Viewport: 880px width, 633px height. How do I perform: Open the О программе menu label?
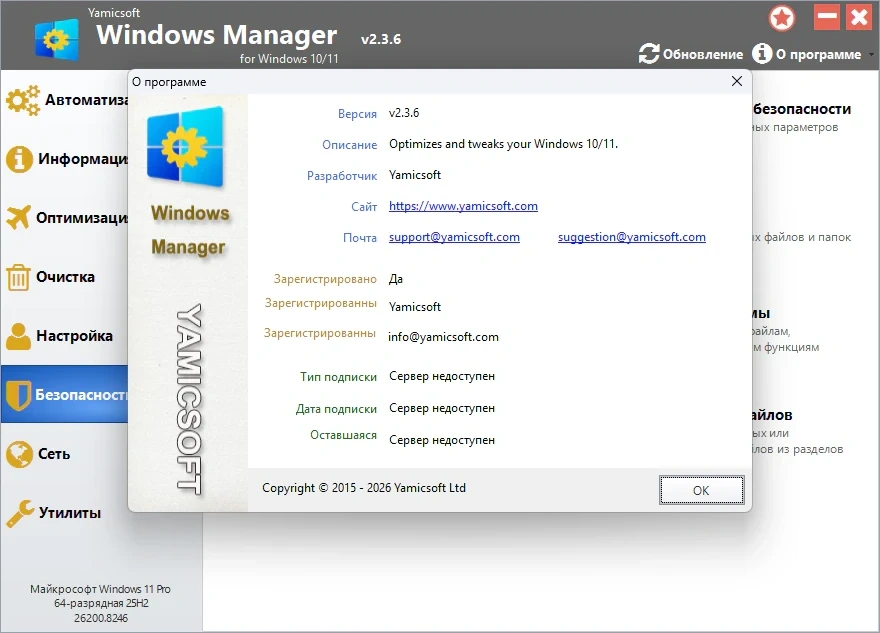point(818,54)
